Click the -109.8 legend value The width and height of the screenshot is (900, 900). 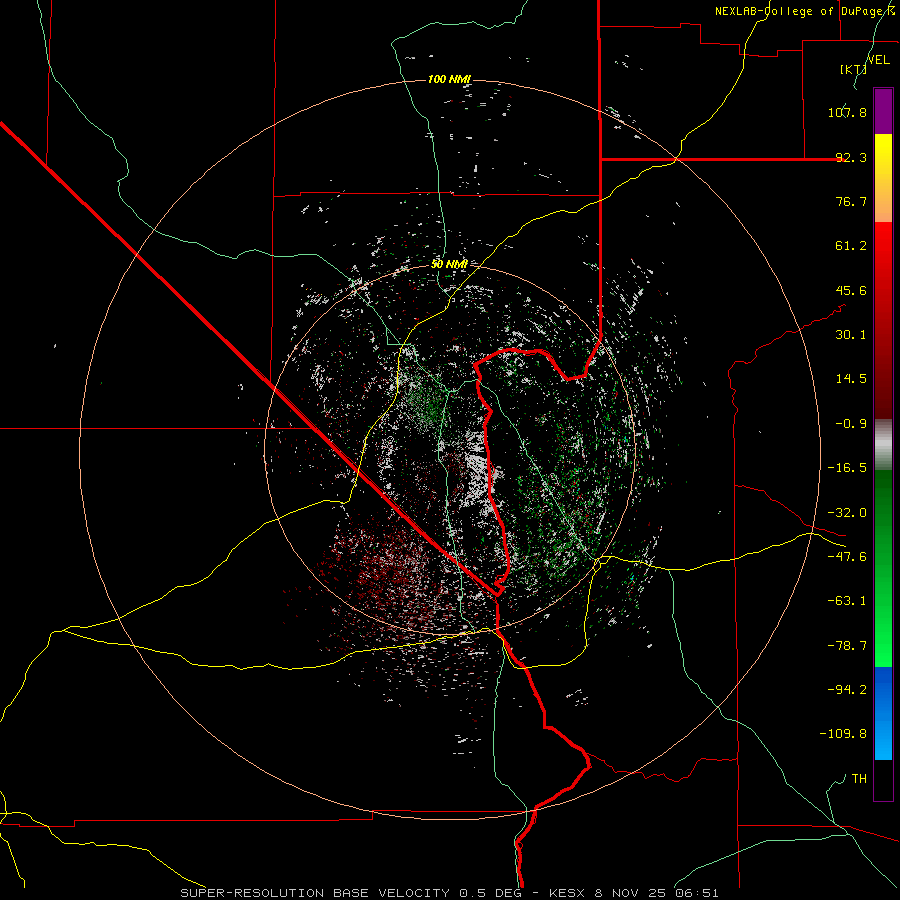coord(843,734)
